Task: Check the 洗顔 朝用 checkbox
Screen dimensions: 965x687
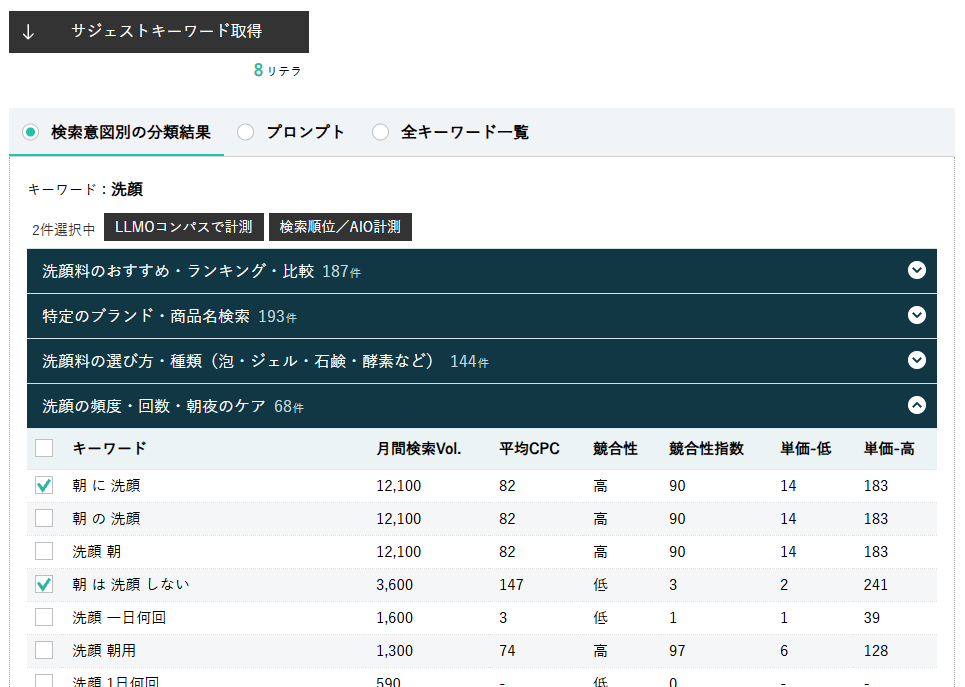Action: tap(44, 650)
